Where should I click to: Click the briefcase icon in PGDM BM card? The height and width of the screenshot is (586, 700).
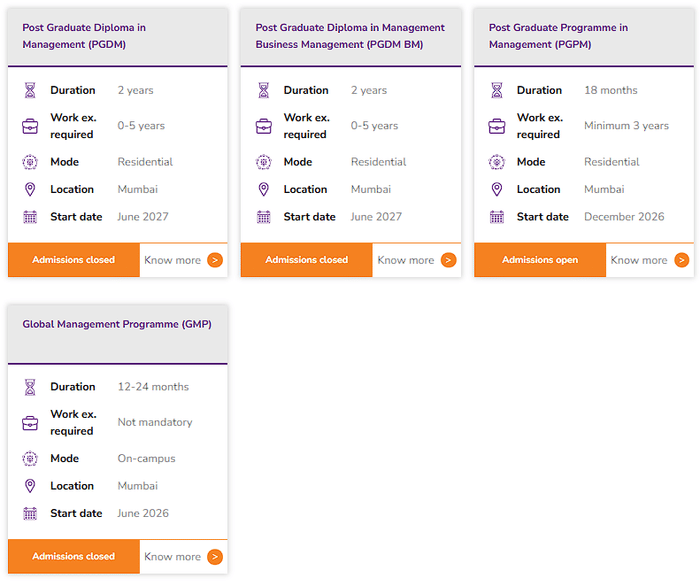[x=263, y=126]
